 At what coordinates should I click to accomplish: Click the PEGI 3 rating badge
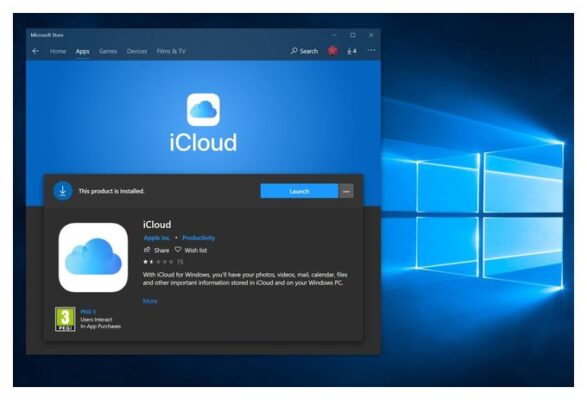65,319
